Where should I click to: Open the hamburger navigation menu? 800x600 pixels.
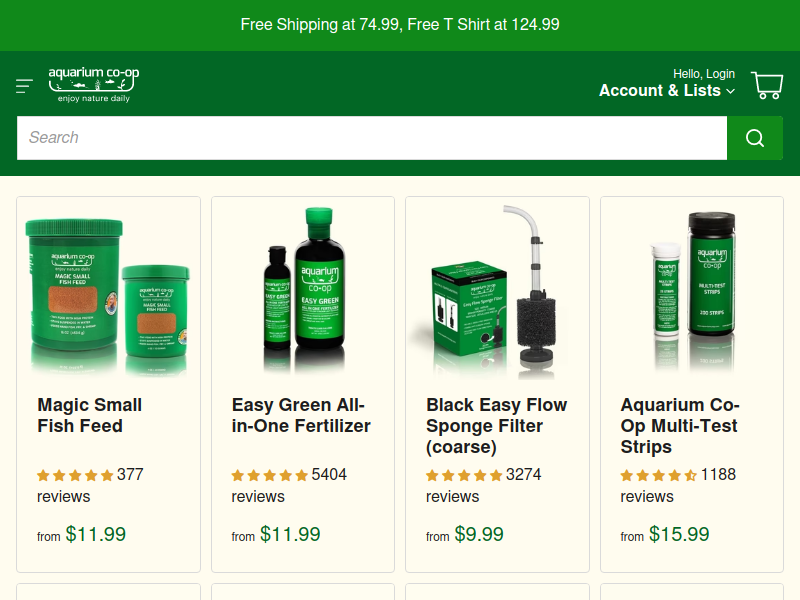24,86
